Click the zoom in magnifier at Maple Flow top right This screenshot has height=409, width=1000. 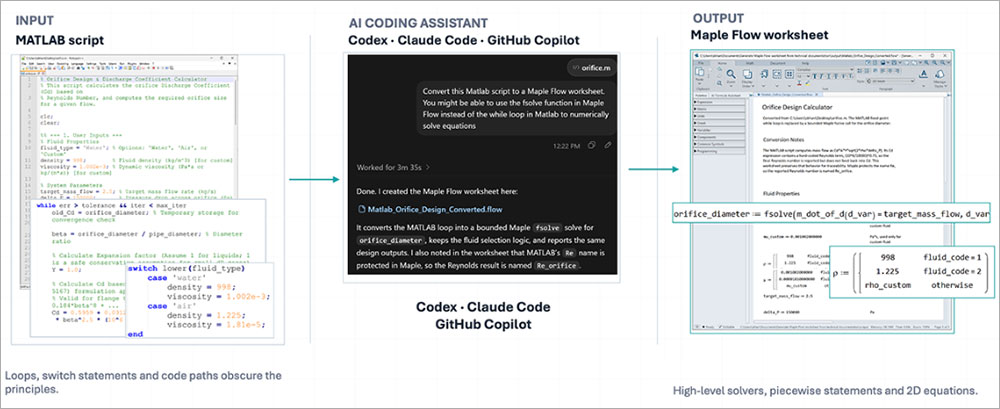coord(926,63)
